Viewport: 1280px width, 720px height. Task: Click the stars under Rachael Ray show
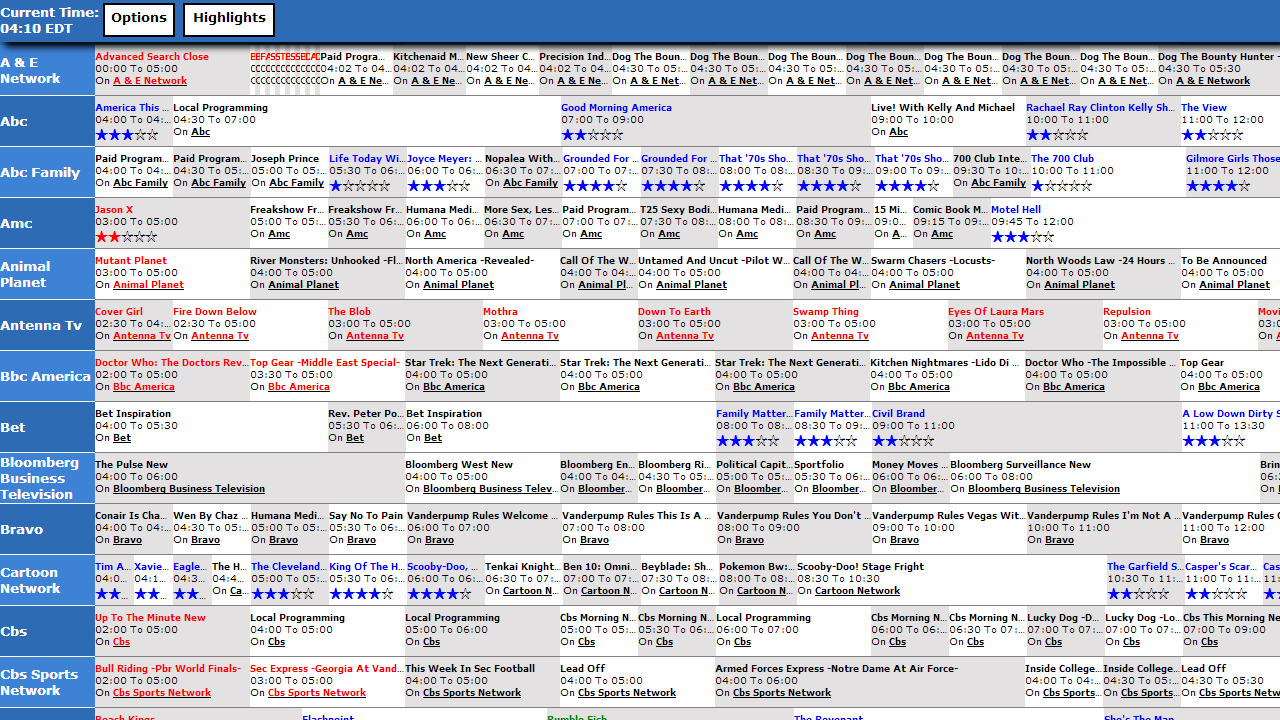point(1057,135)
